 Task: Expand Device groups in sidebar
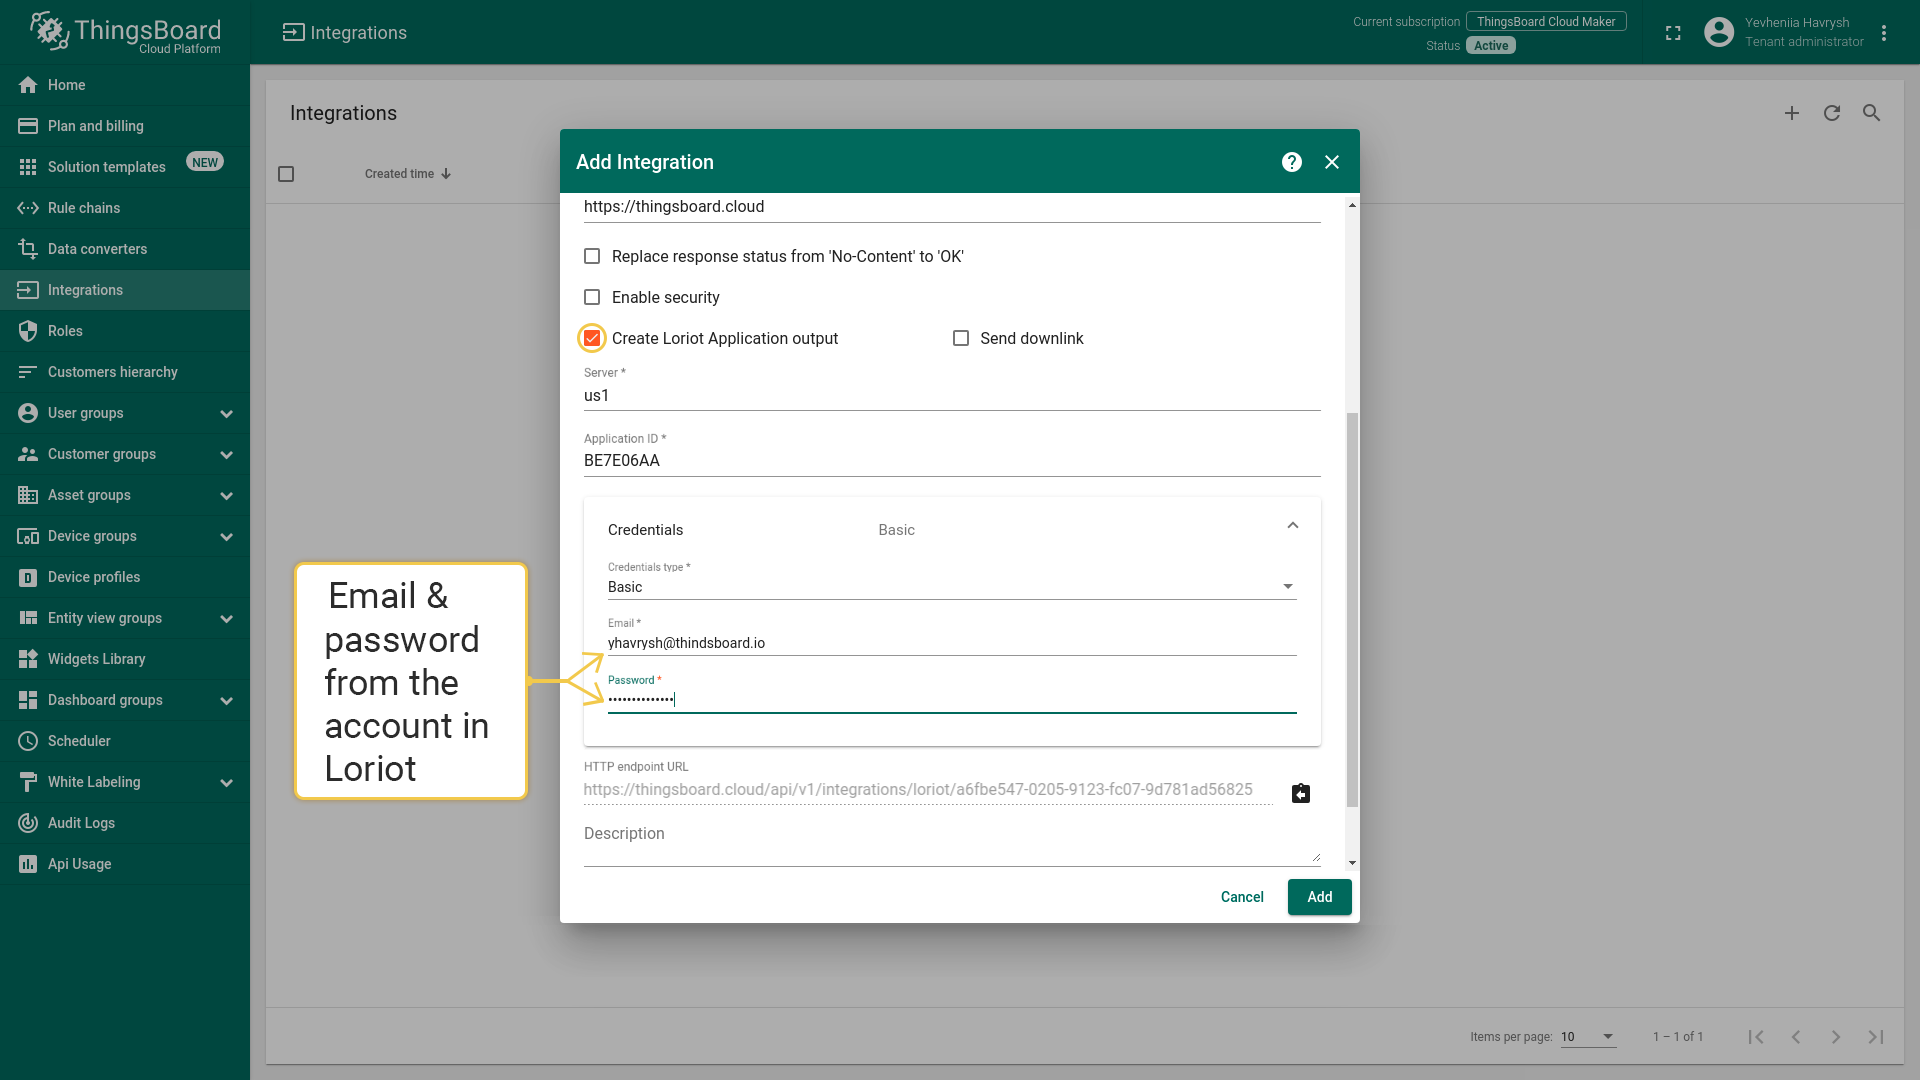point(227,536)
